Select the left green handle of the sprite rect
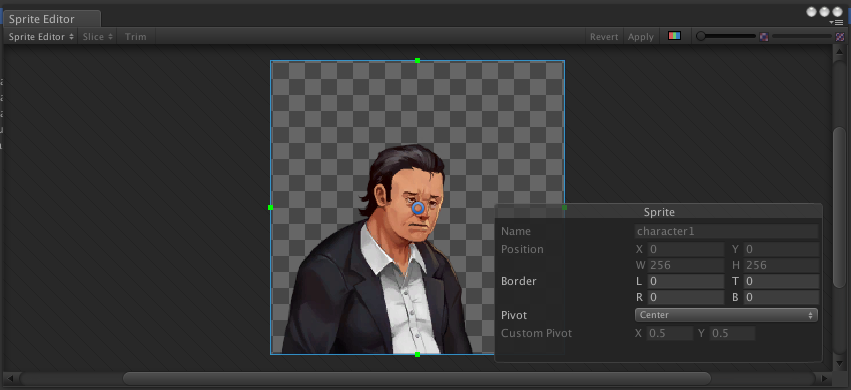 [270, 207]
